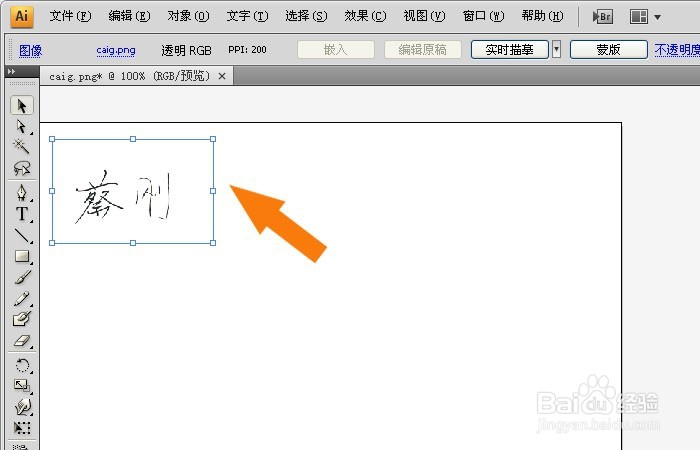Click the 蒙版 button

[608, 50]
